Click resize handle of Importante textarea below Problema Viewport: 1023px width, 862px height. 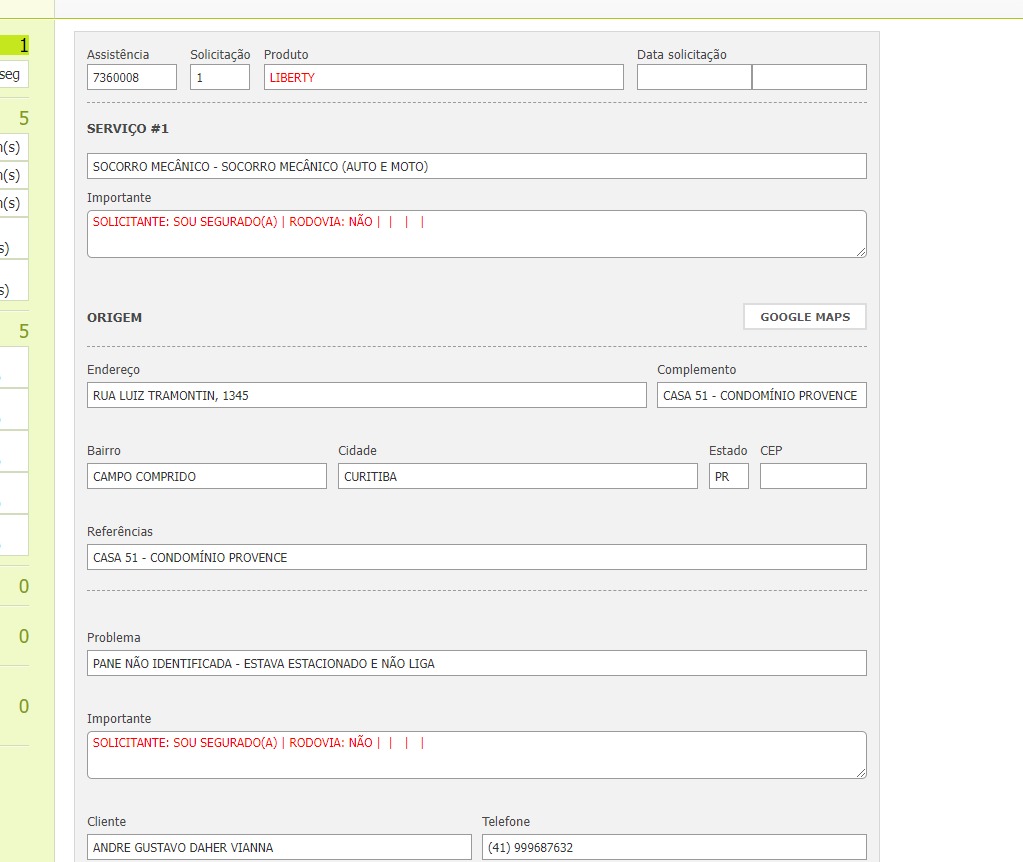pyautogui.click(x=861, y=773)
